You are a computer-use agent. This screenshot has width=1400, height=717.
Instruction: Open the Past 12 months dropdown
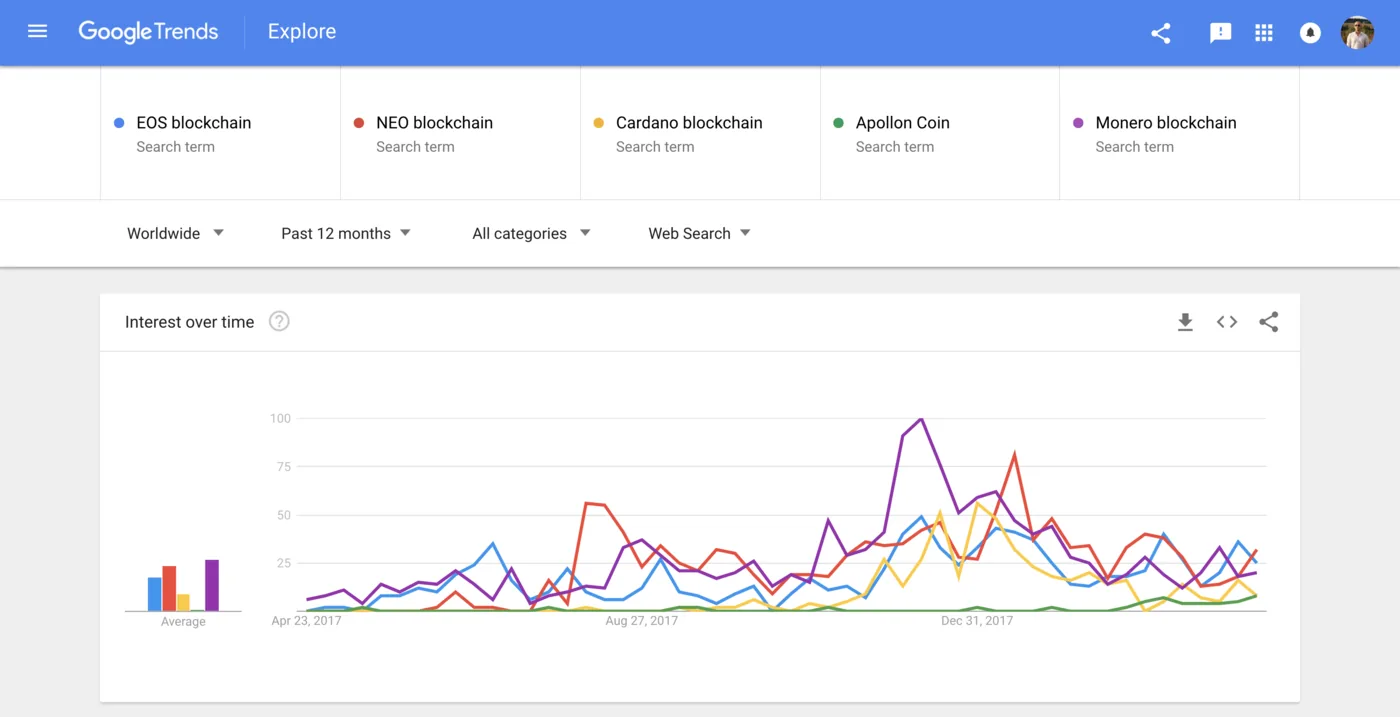point(346,233)
